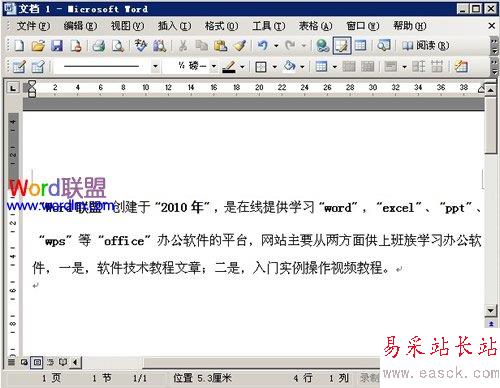Cut selection with the scissors icon
500x388 pixels.
pyautogui.click(x=183, y=46)
